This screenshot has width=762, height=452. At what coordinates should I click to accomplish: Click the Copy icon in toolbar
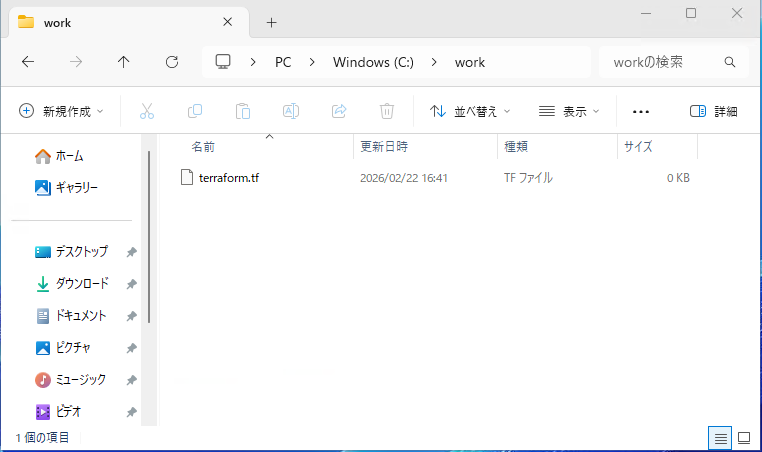(x=195, y=111)
